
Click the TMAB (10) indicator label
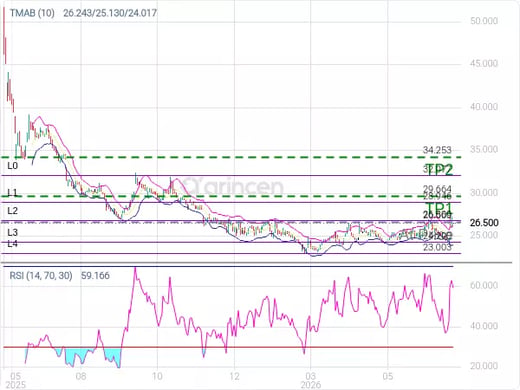point(32,13)
